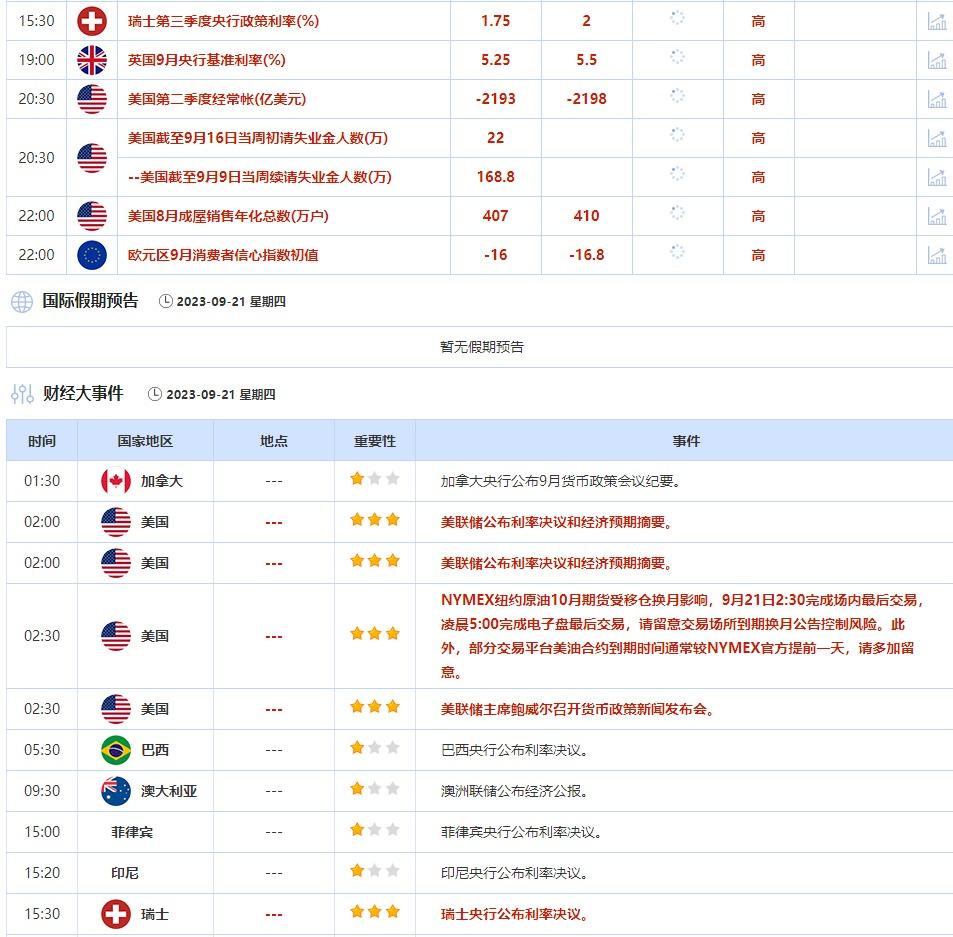Screen dimensions: 953x937
Task: Click value 168.8 for continuing jobless claims
Action: pyautogui.click(x=495, y=177)
